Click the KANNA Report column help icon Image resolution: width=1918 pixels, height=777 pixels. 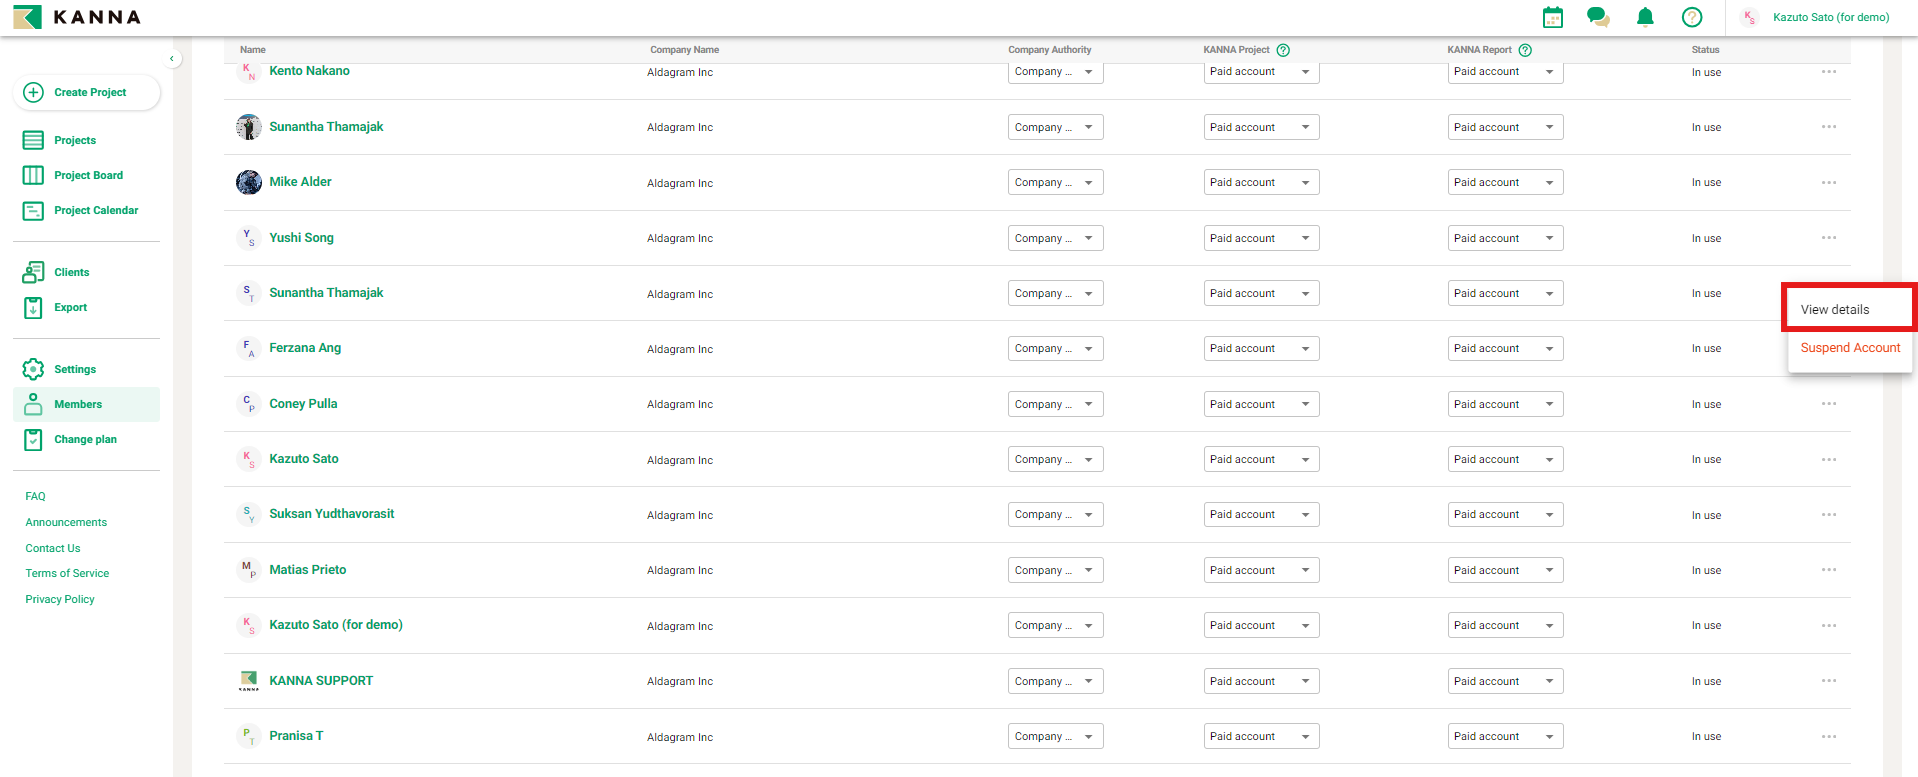(x=1525, y=50)
